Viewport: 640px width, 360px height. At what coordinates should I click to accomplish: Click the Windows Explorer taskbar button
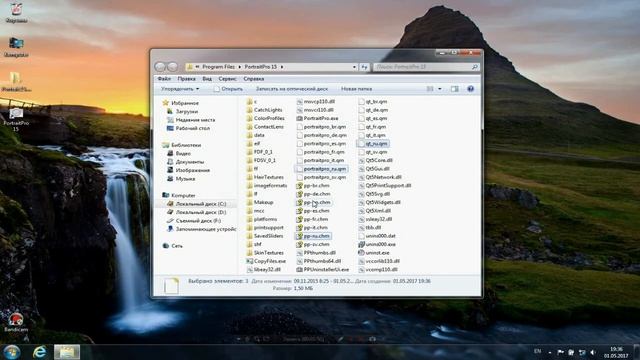[67, 352]
